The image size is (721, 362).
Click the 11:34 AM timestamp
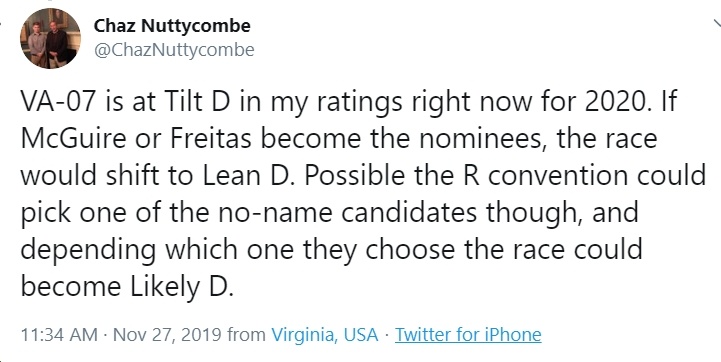tap(59, 335)
